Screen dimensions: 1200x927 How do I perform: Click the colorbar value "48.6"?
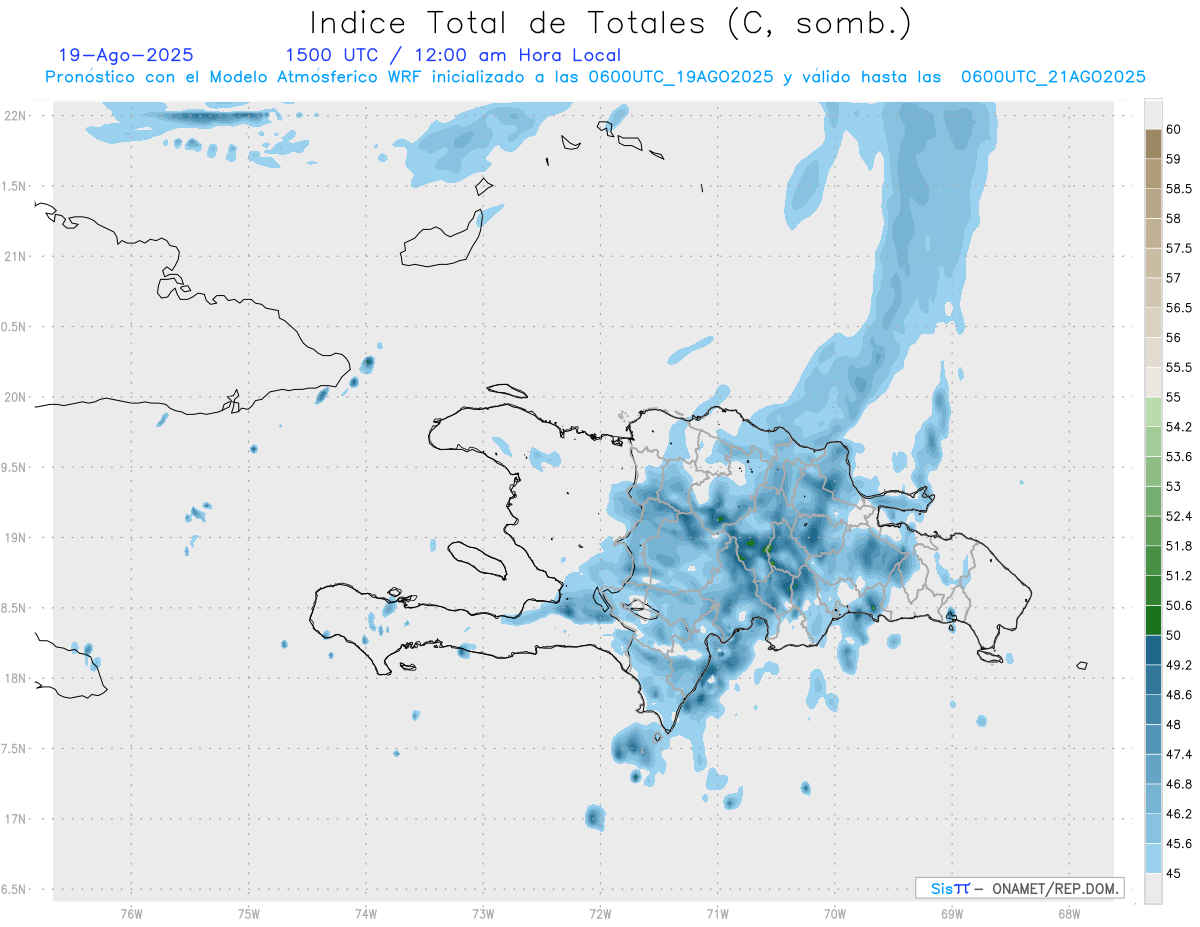[1178, 694]
